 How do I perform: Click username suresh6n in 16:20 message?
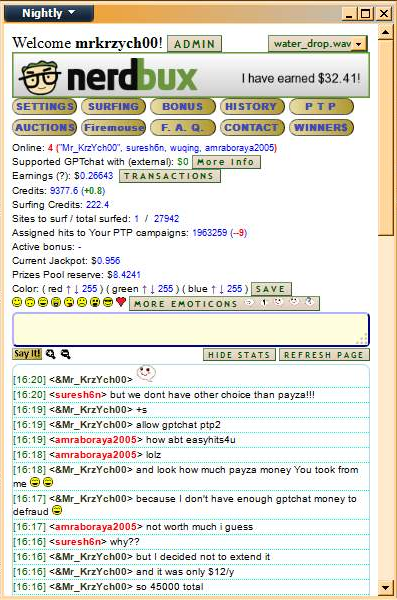tap(78, 395)
